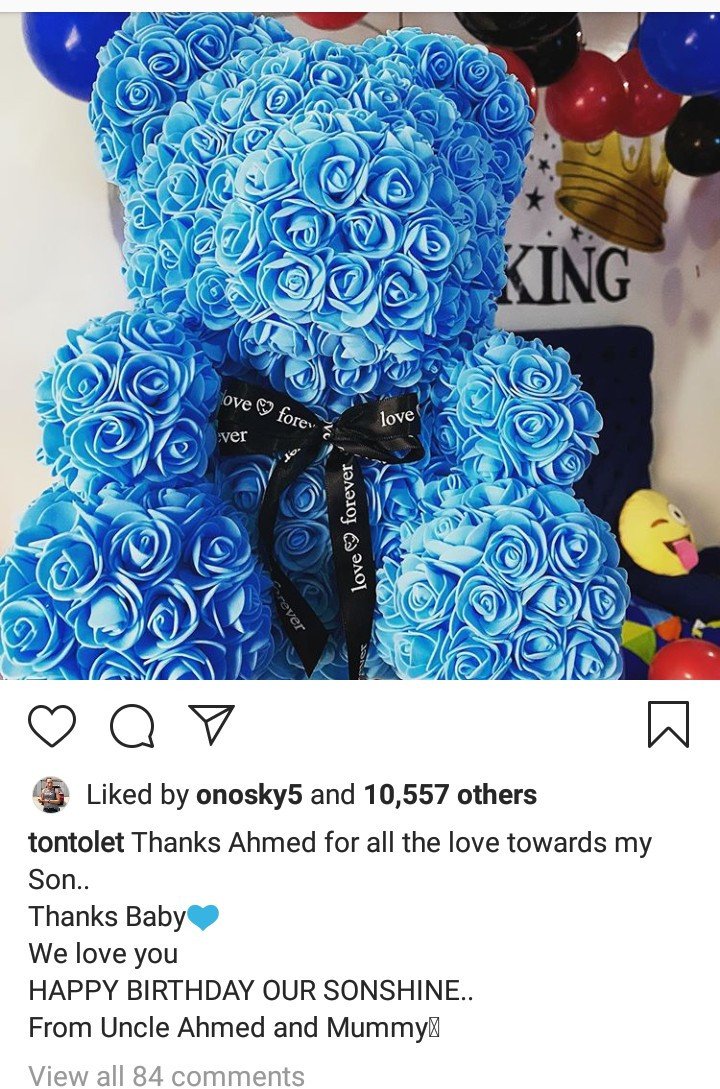Open onosky5's profile from likes
Viewport: 720px width, 1089px height.
(x=249, y=795)
